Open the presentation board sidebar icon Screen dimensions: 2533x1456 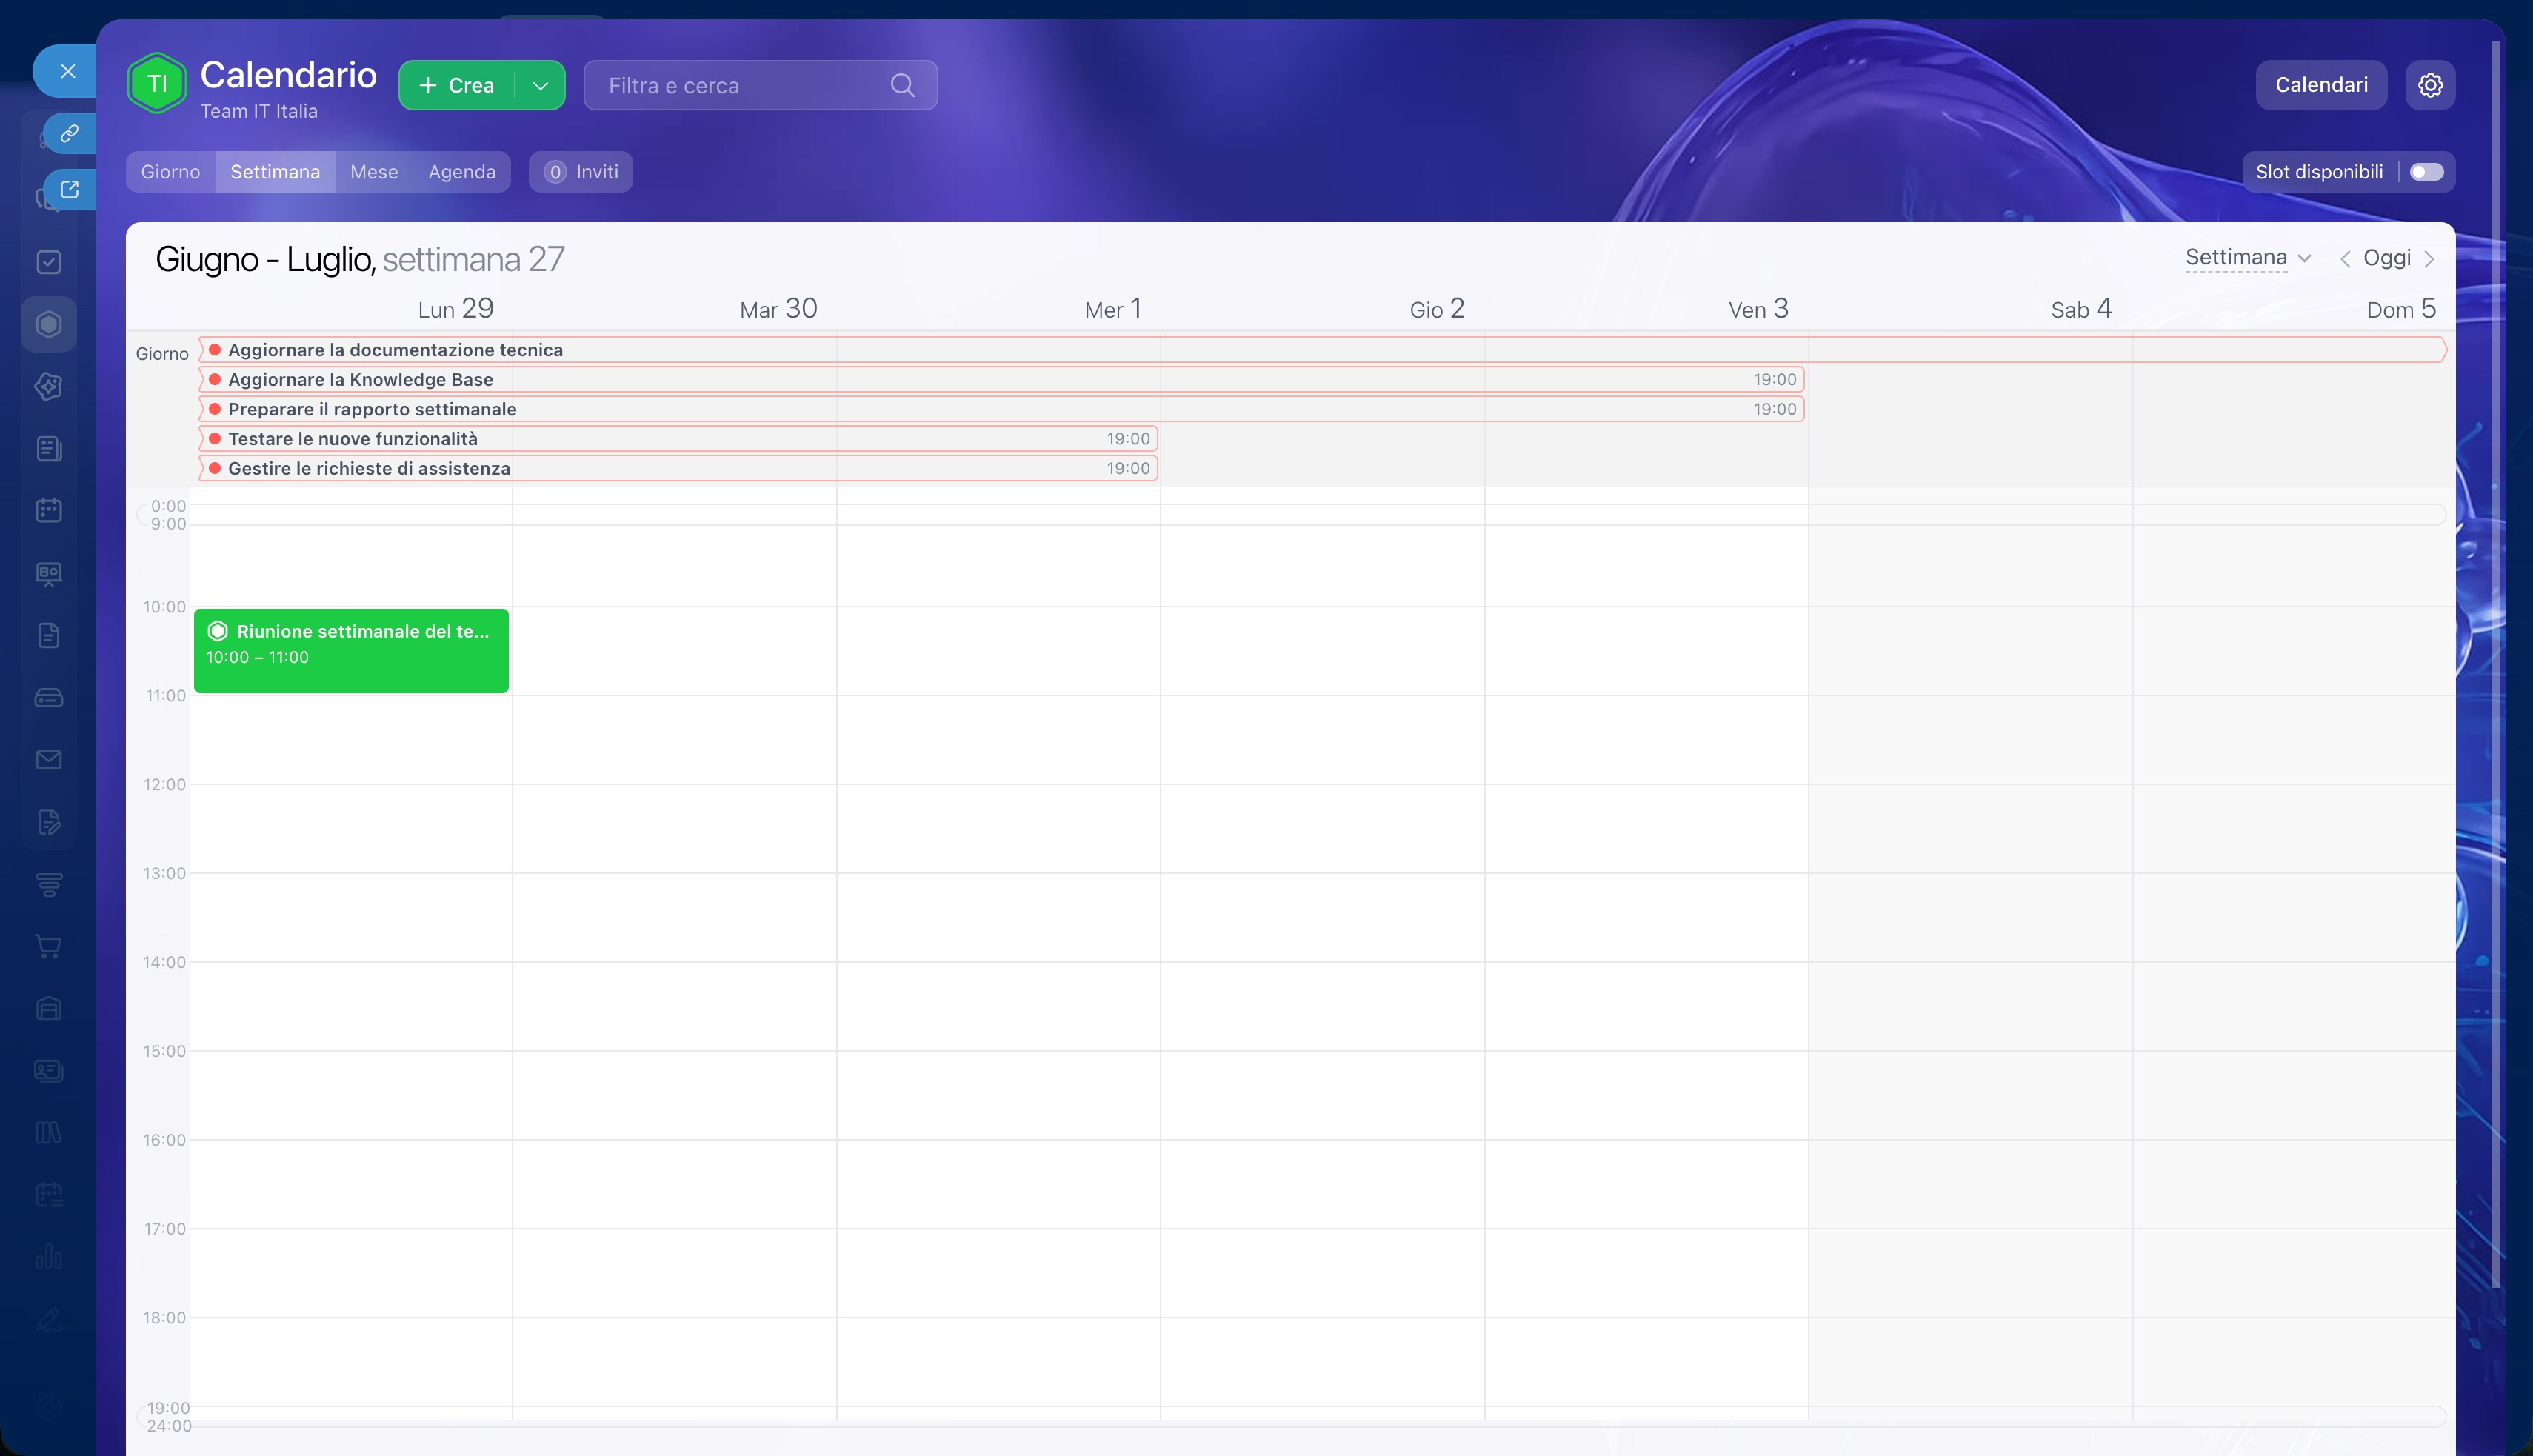coord(49,573)
